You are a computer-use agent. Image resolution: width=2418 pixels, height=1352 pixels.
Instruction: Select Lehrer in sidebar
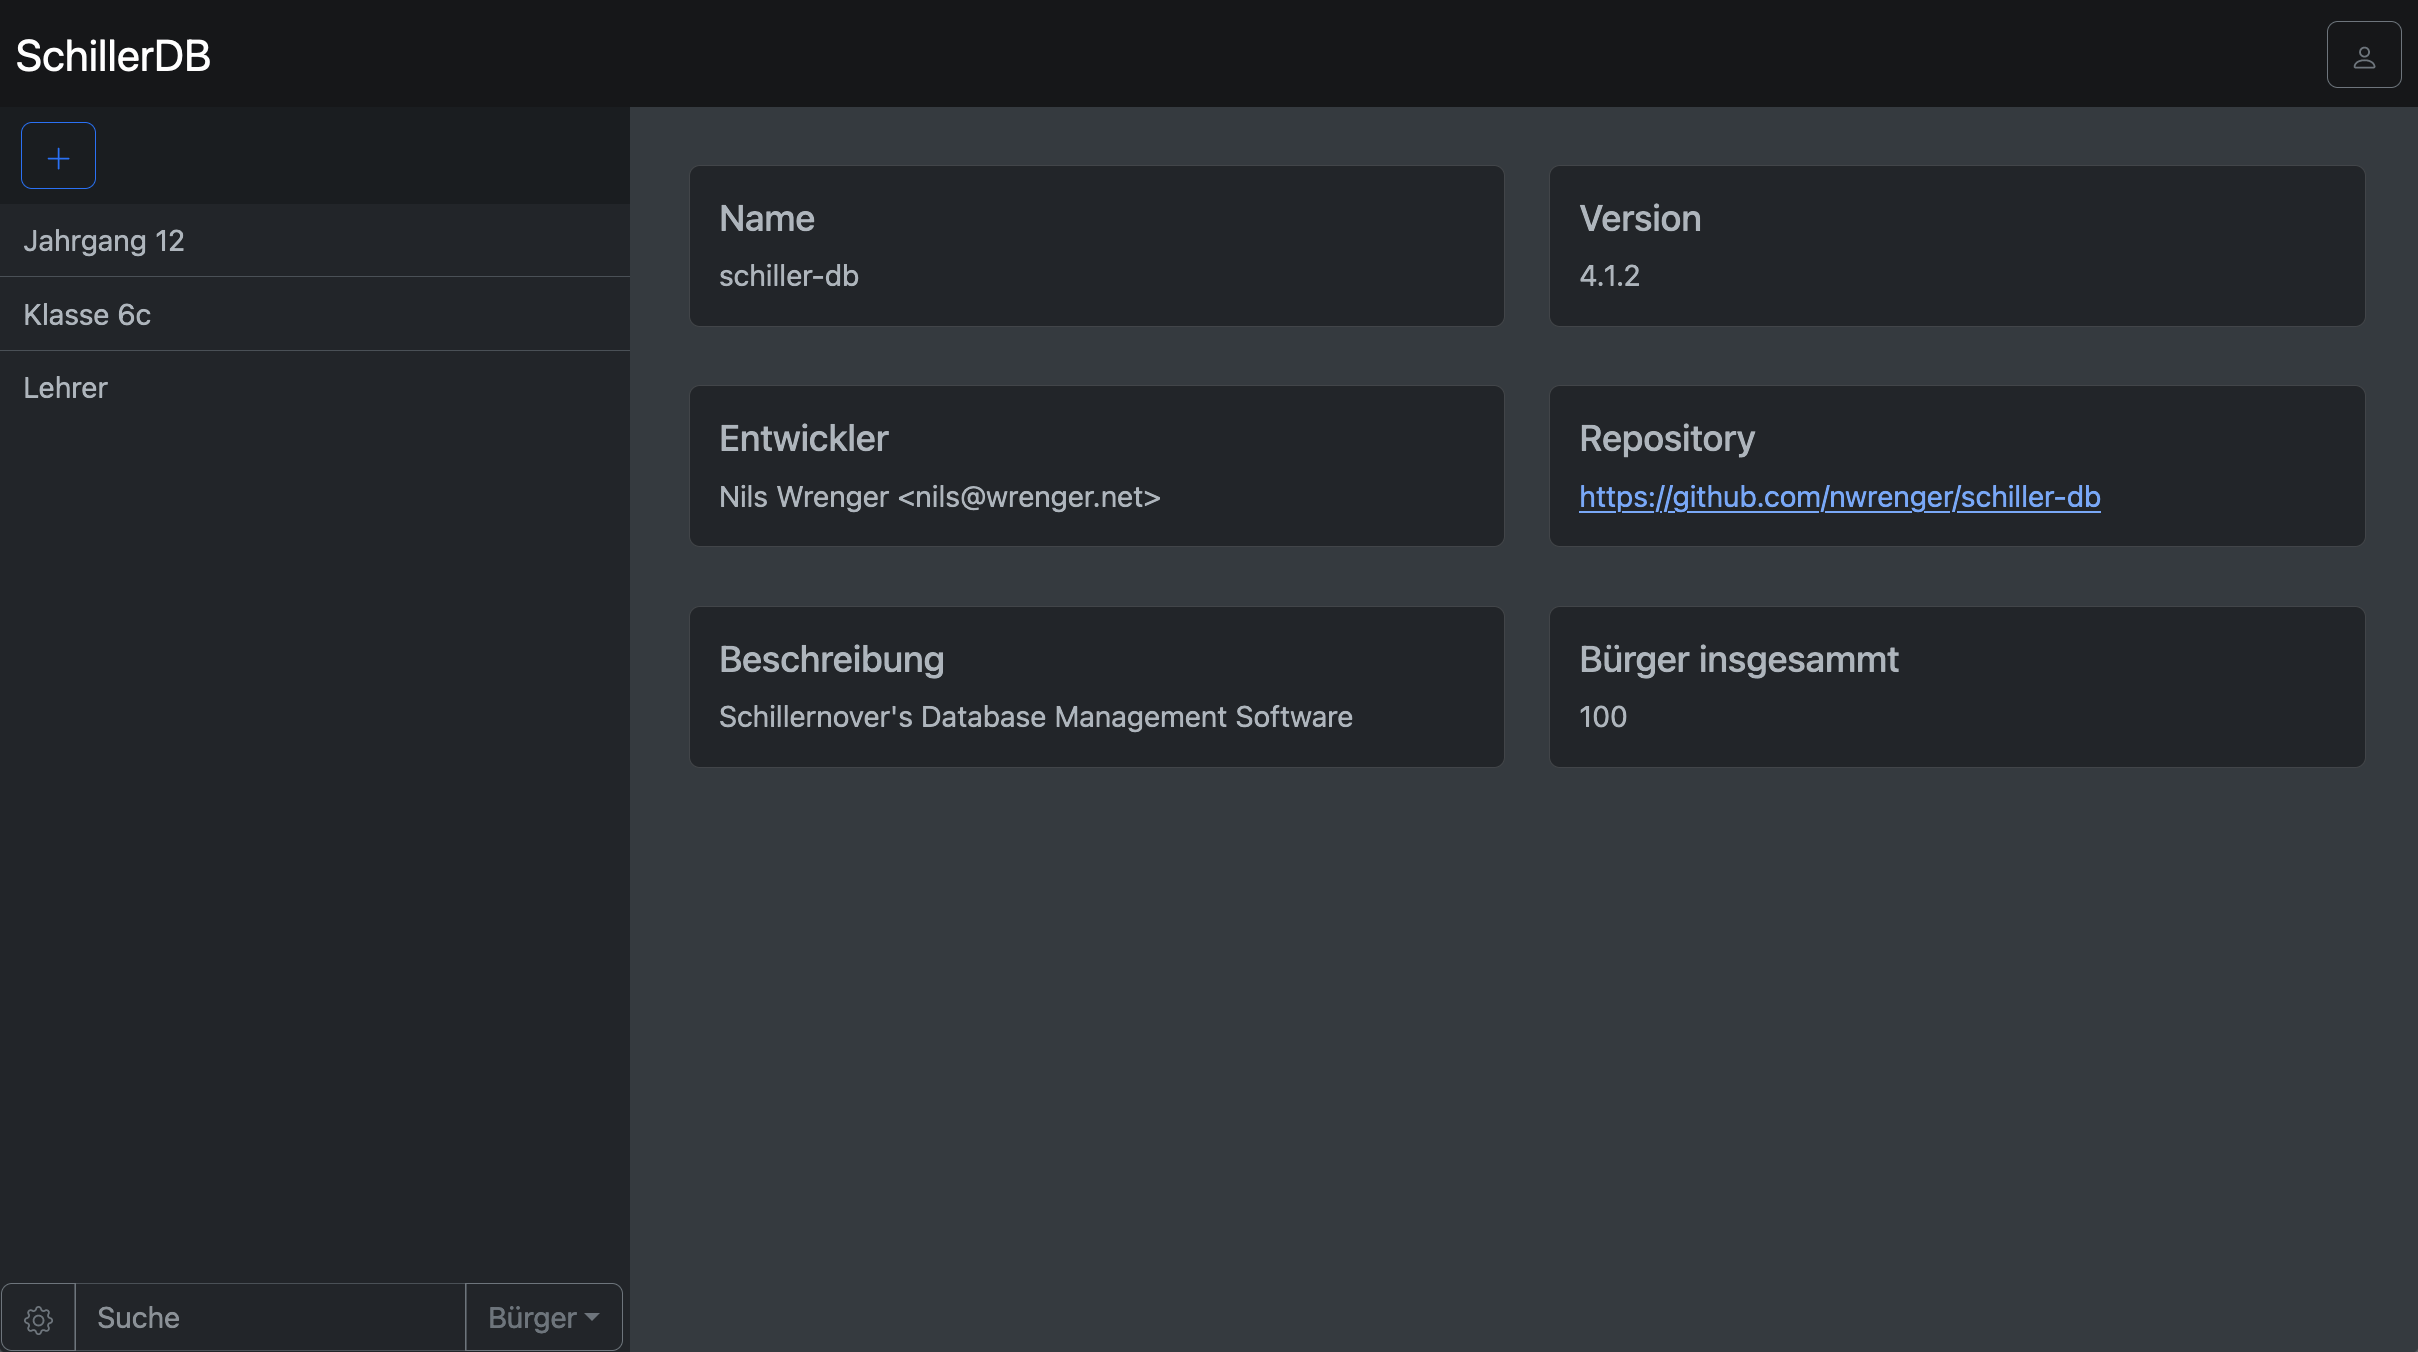pos(315,388)
